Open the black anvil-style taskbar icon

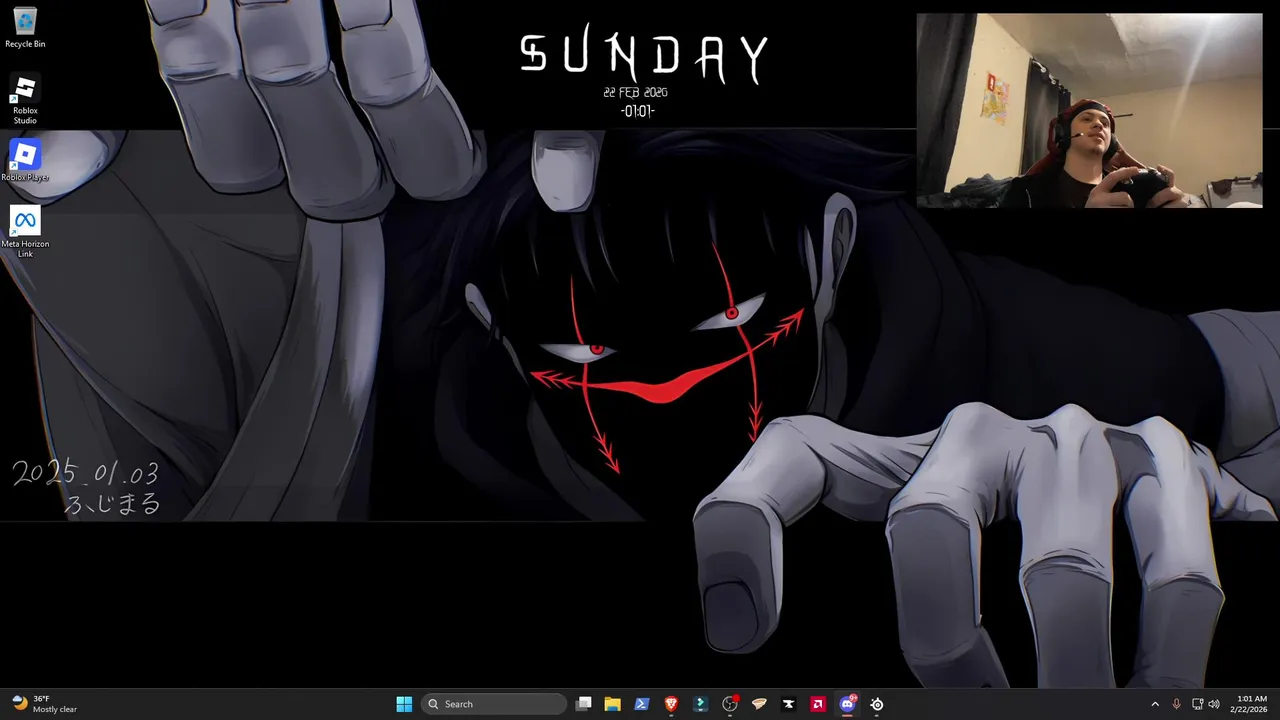[789, 704]
